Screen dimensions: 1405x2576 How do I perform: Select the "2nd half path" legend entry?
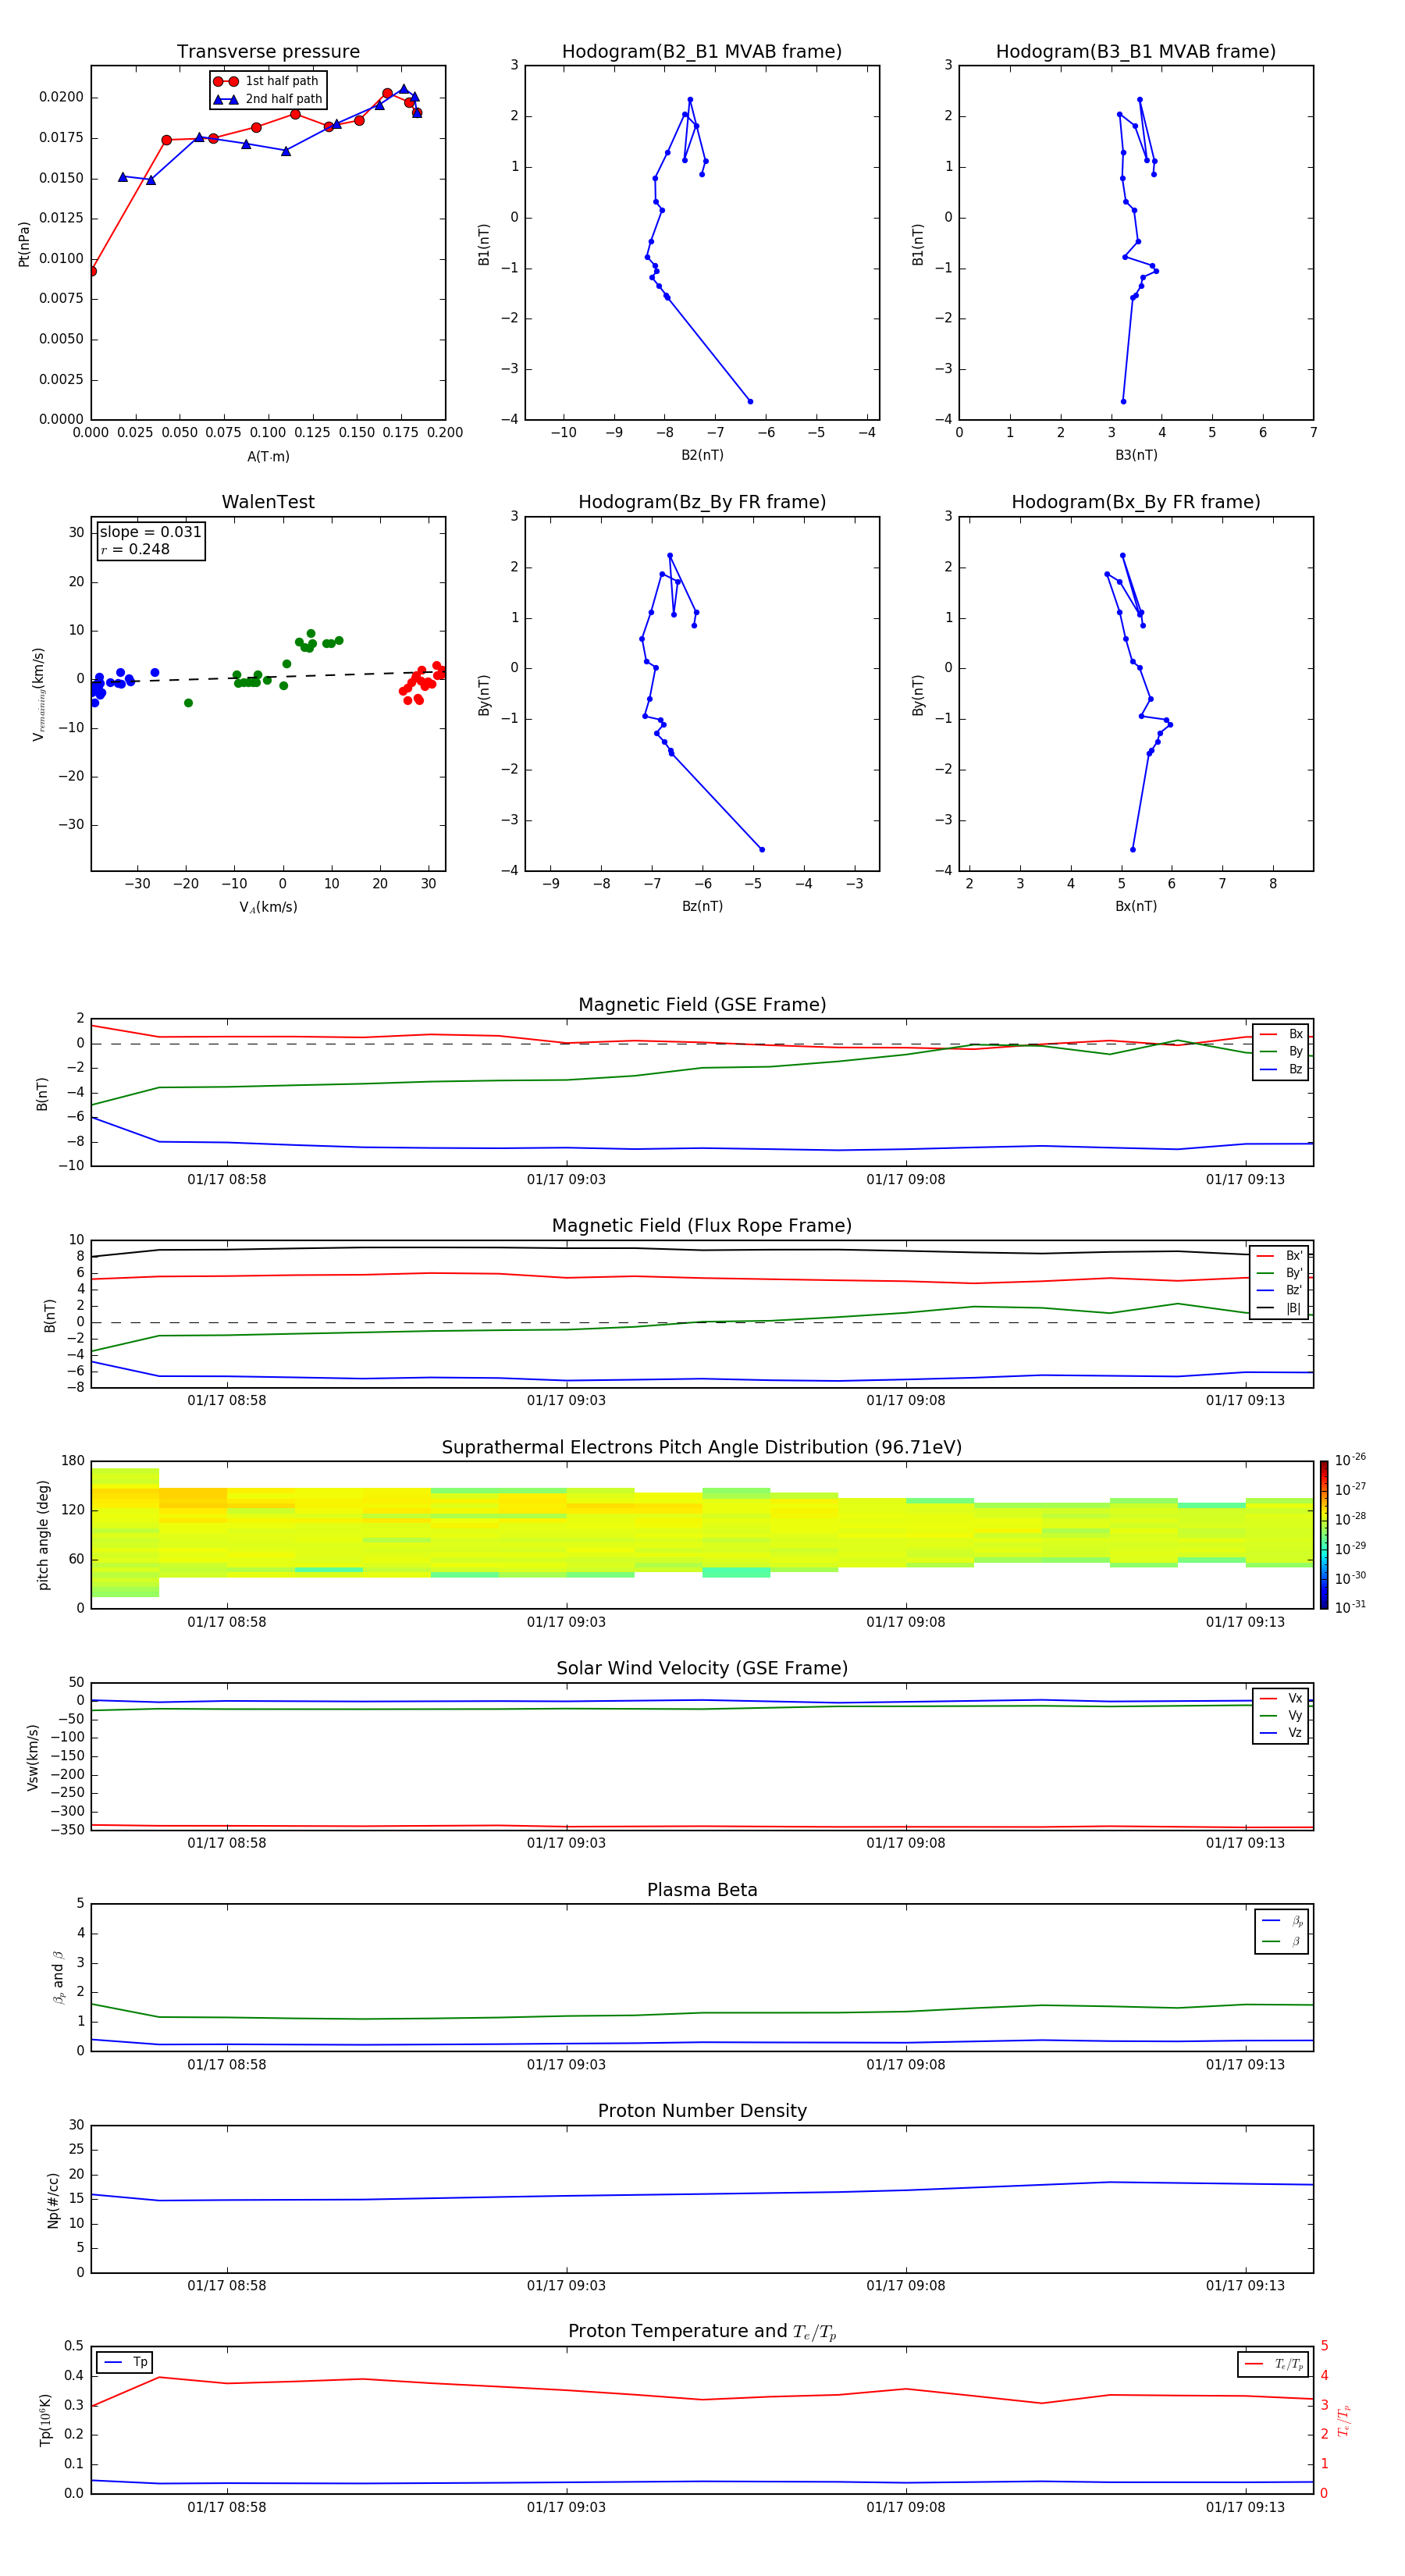click(268, 99)
